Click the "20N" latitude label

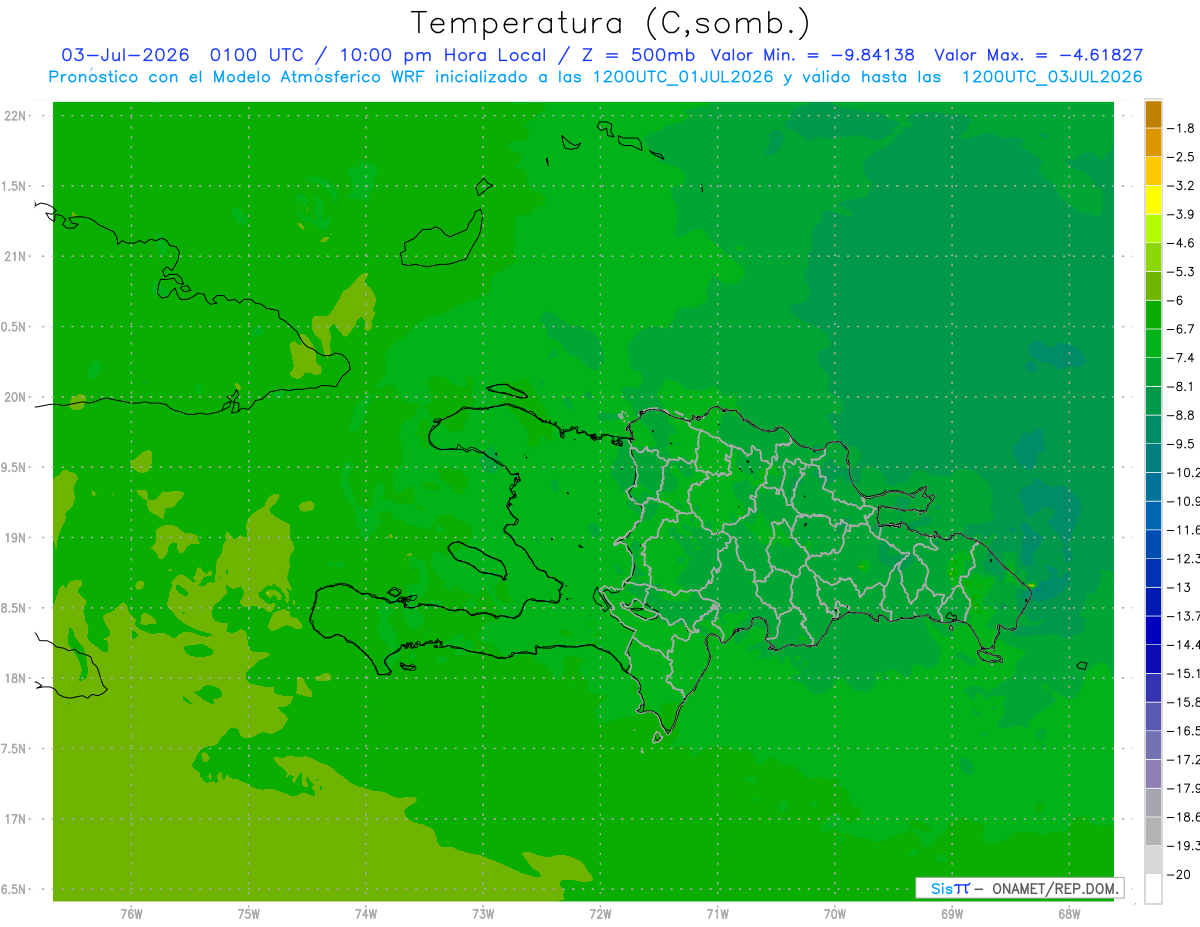pyautogui.click(x=15, y=397)
